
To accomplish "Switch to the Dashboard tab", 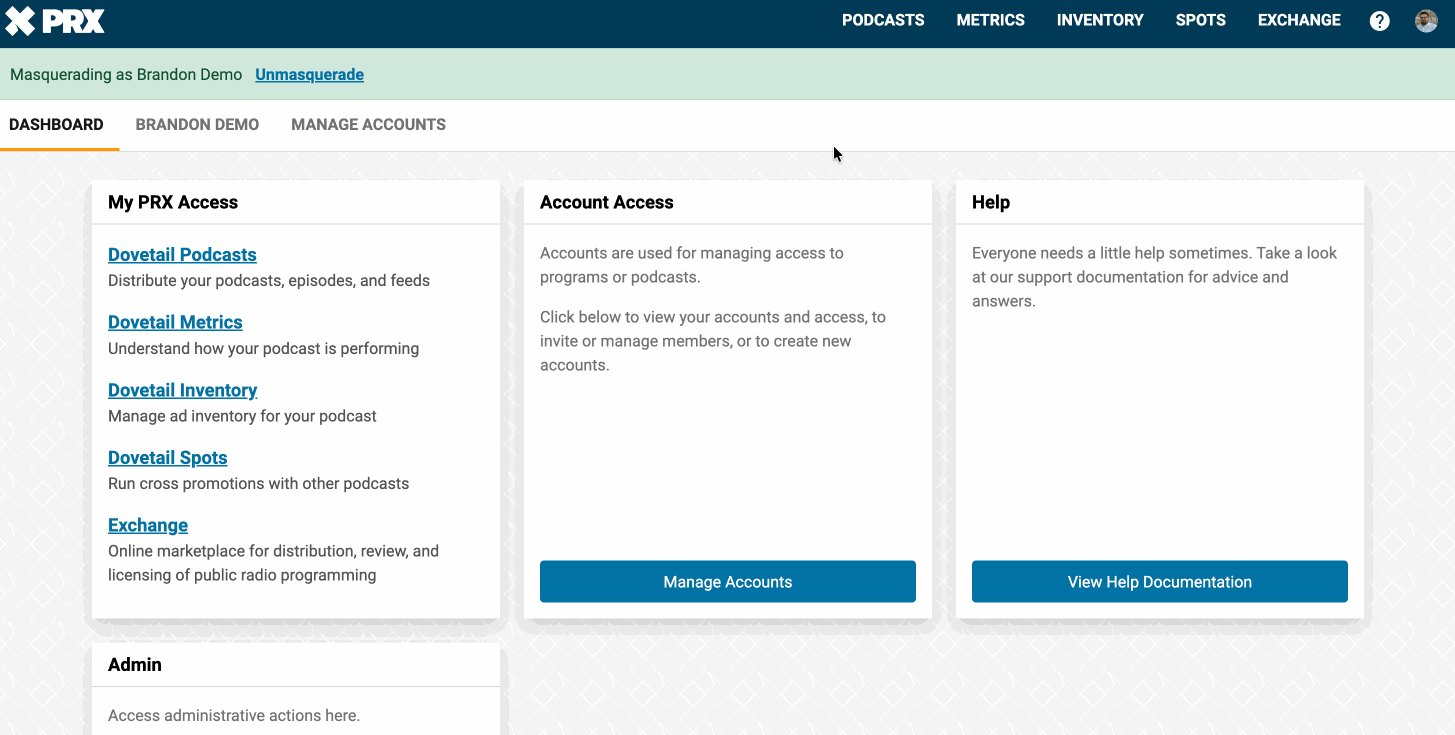I will [56, 125].
